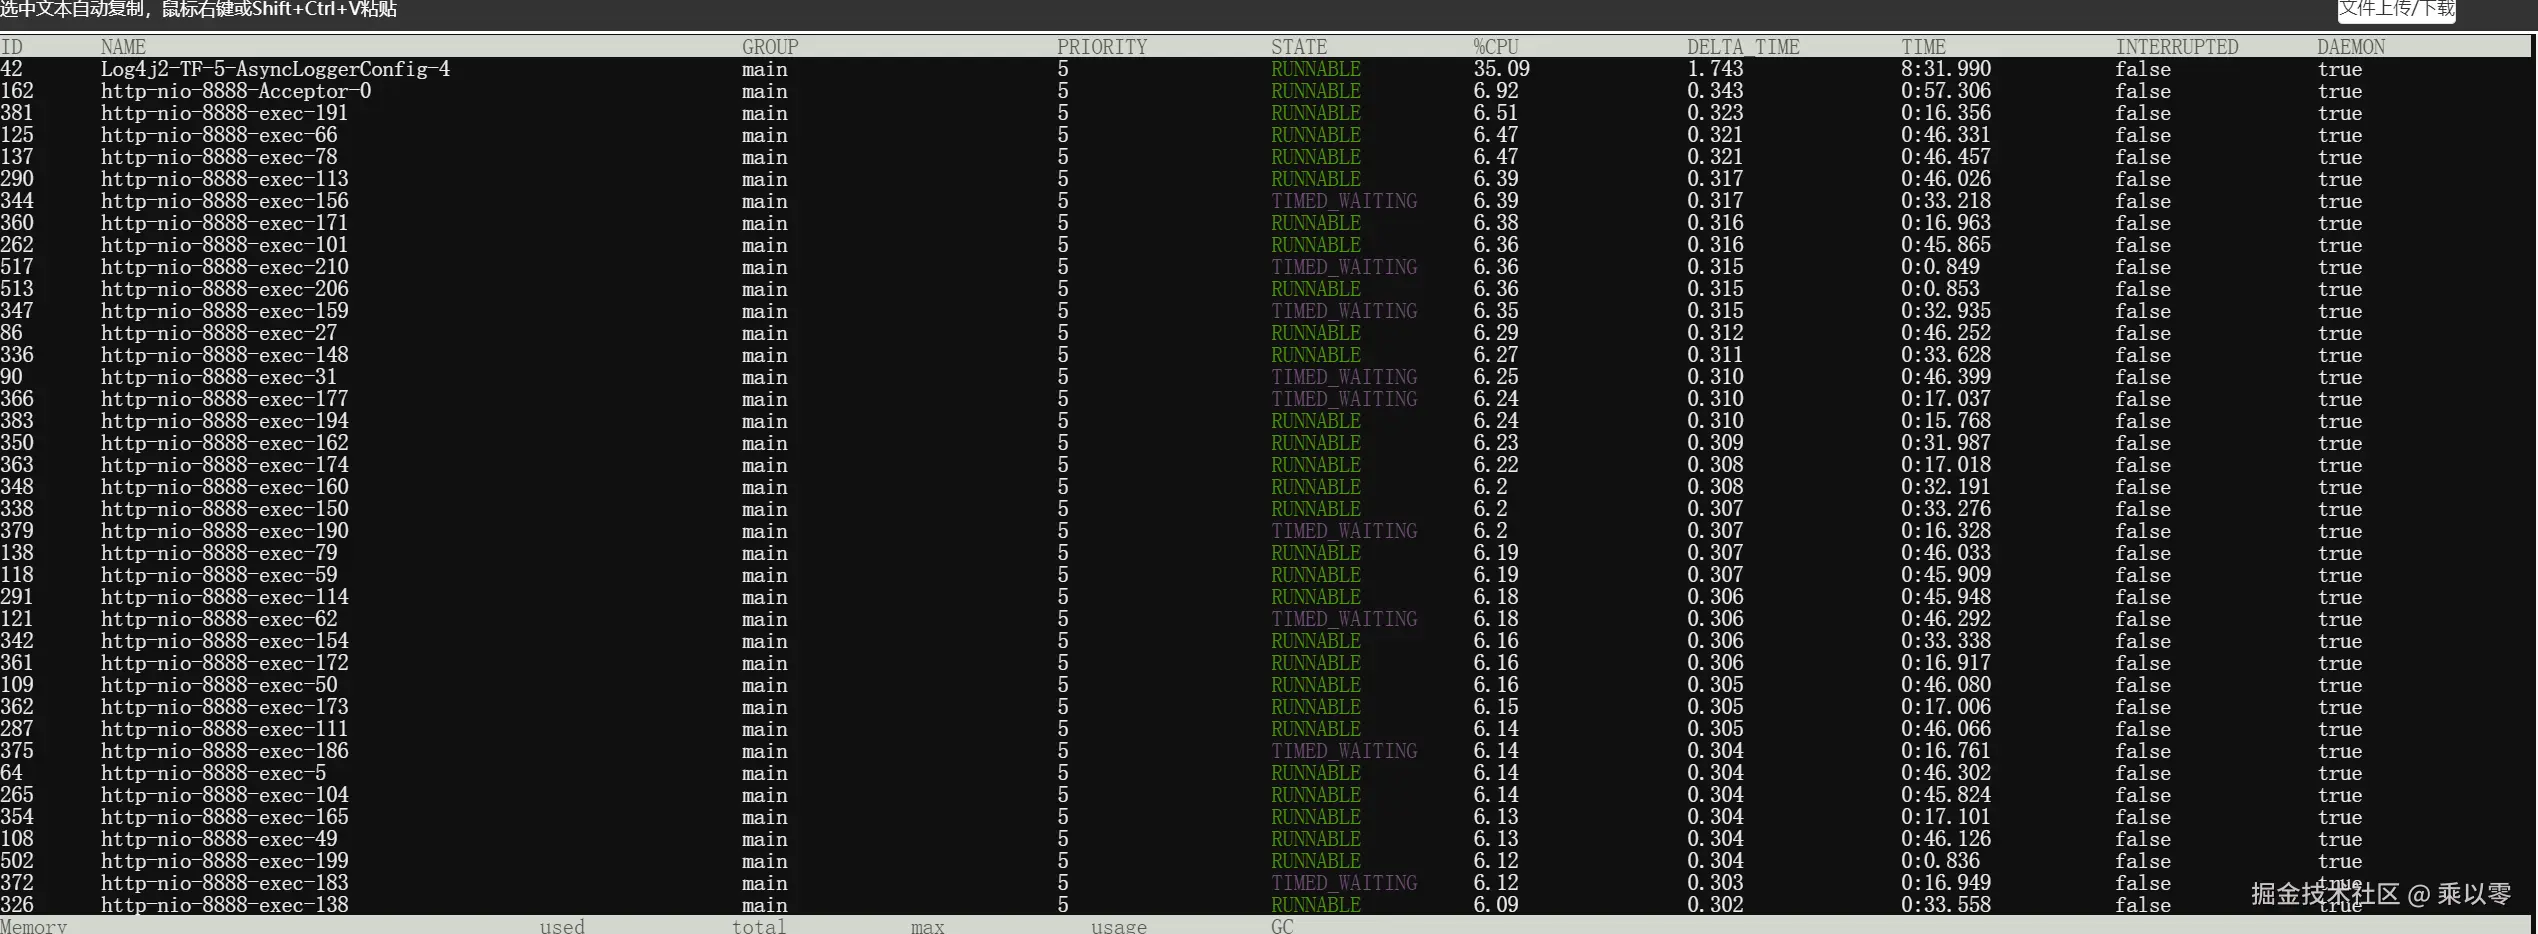Select thread http-nio-8888-exec-177
Viewport: 2538px width, 934px height.
coord(224,399)
